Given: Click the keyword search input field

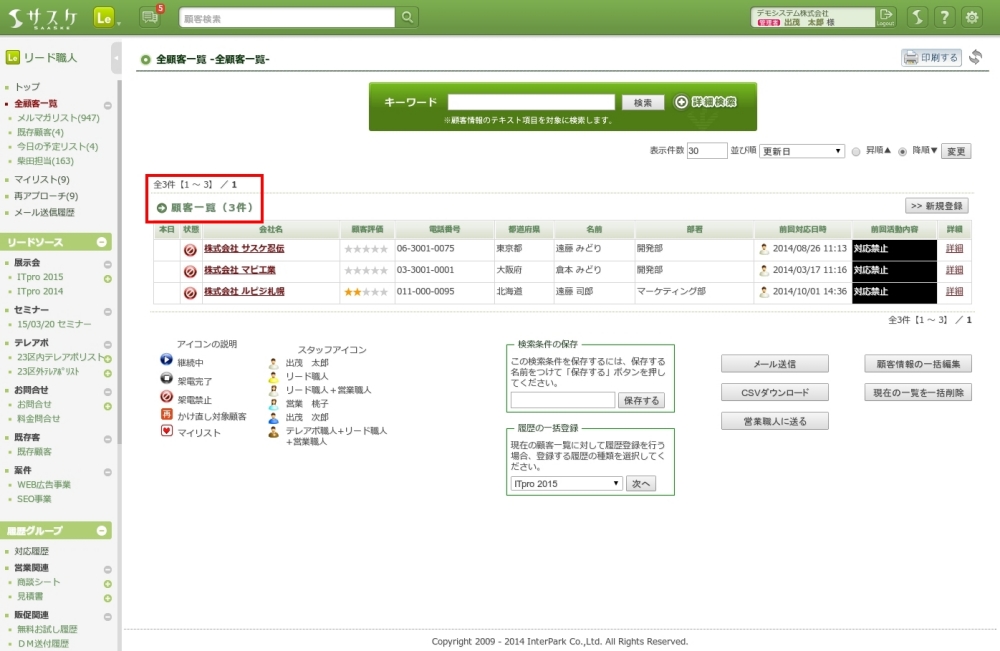Looking at the screenshot, I should click(x=530, y=102).
